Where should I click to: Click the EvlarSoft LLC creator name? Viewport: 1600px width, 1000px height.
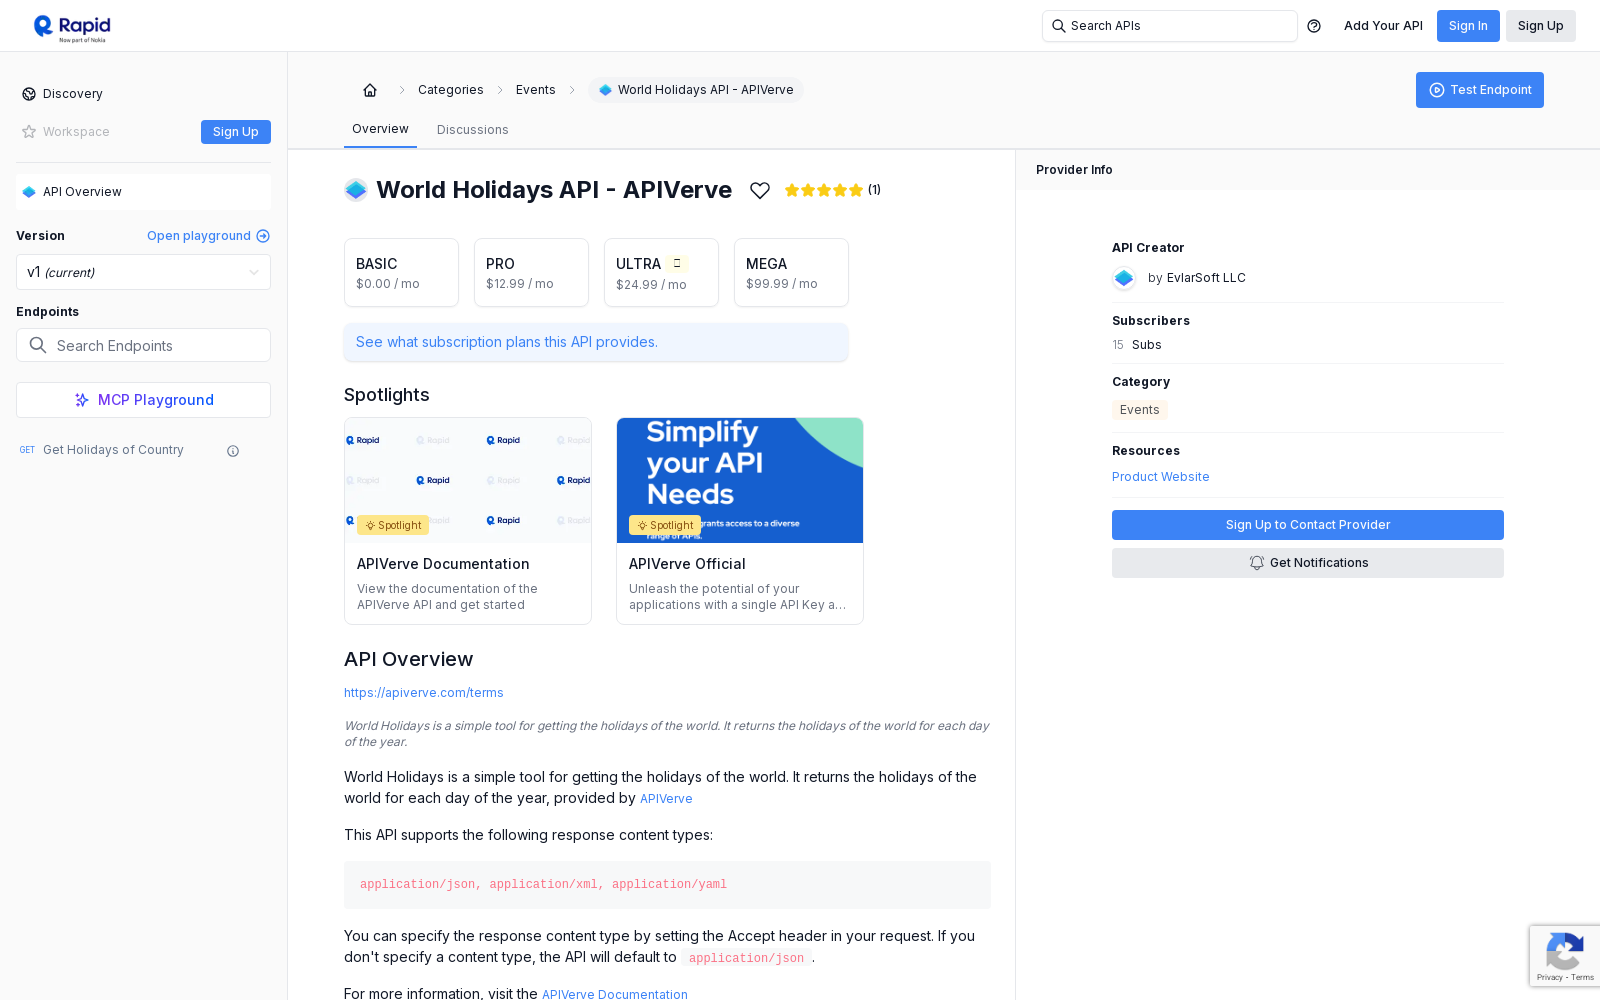pyautogui.click(x=1206, y=278)
